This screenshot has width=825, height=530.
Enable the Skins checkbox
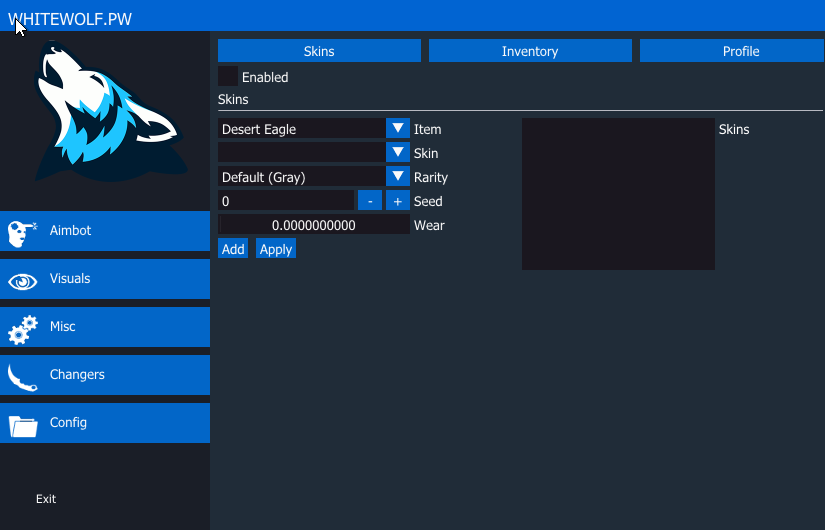pyautogui.click(x=228, y=76)
